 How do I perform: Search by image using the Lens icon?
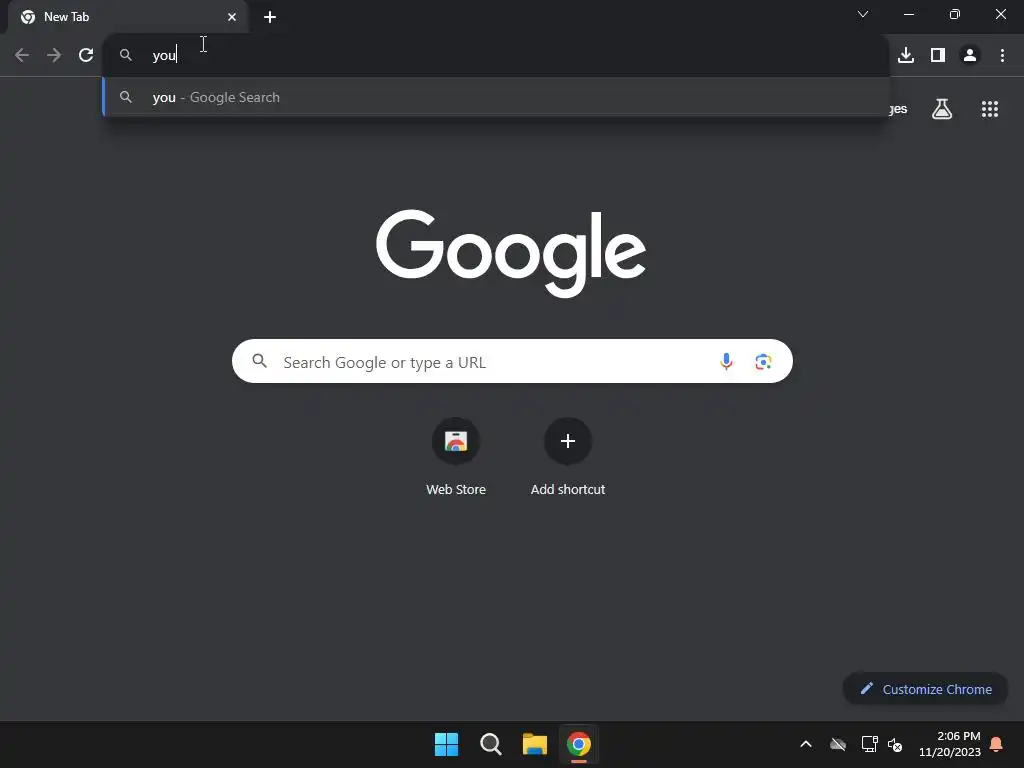click(763, 361)
